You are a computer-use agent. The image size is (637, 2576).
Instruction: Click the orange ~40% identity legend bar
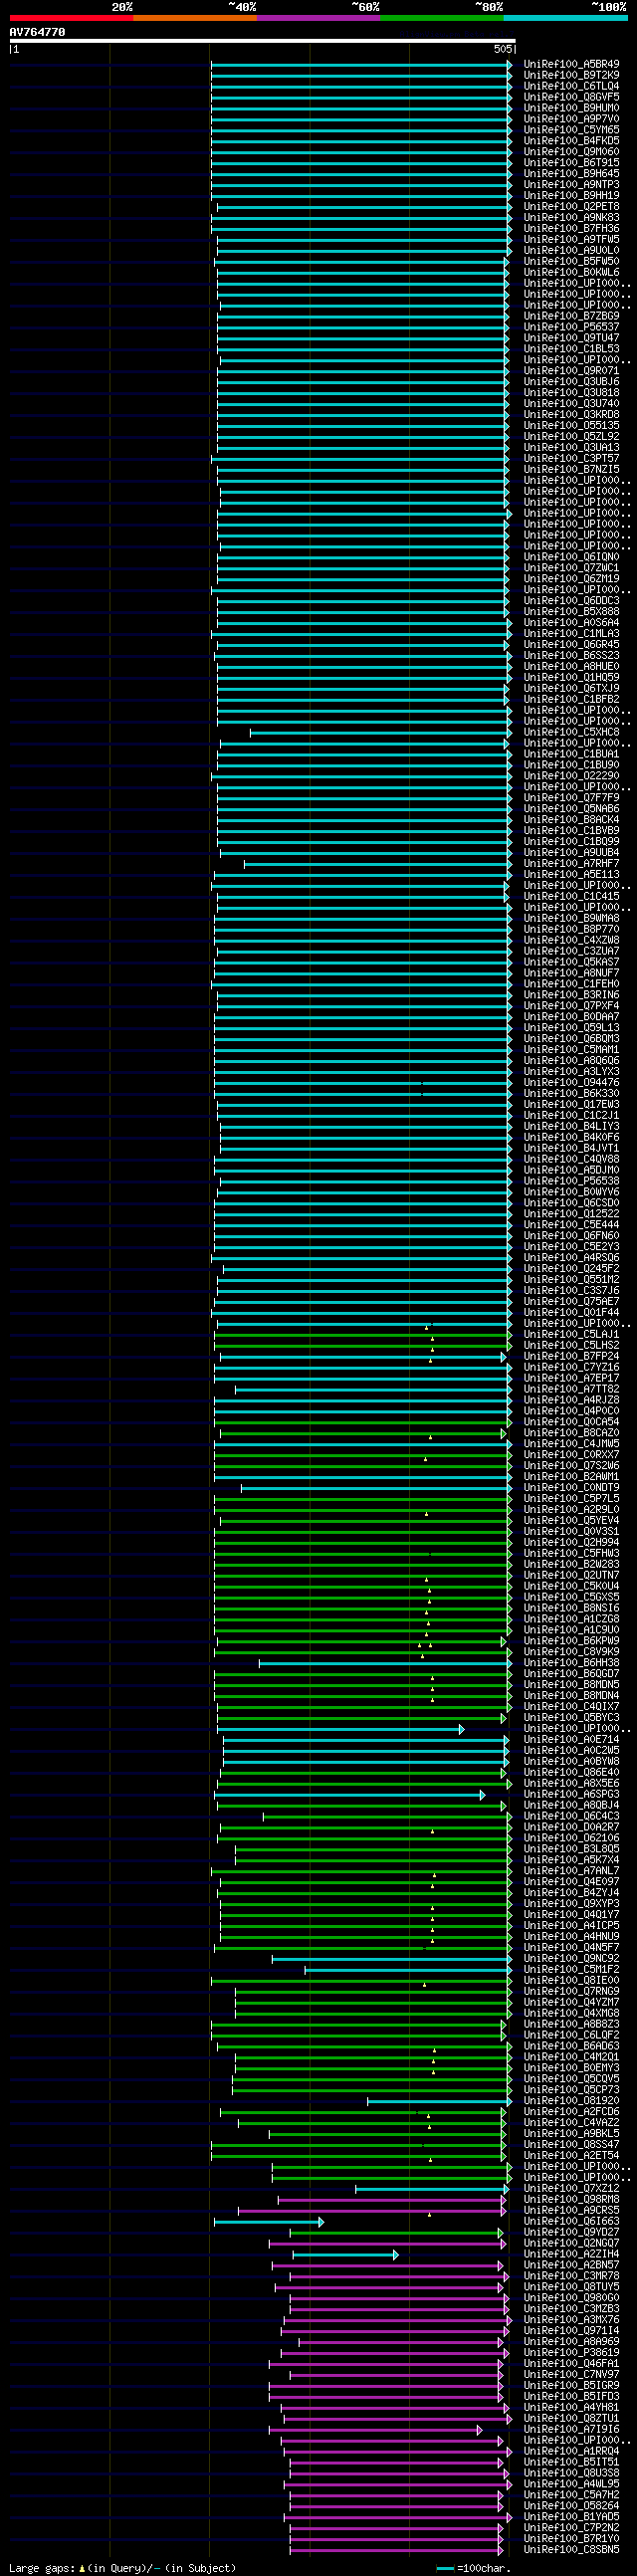195,18
